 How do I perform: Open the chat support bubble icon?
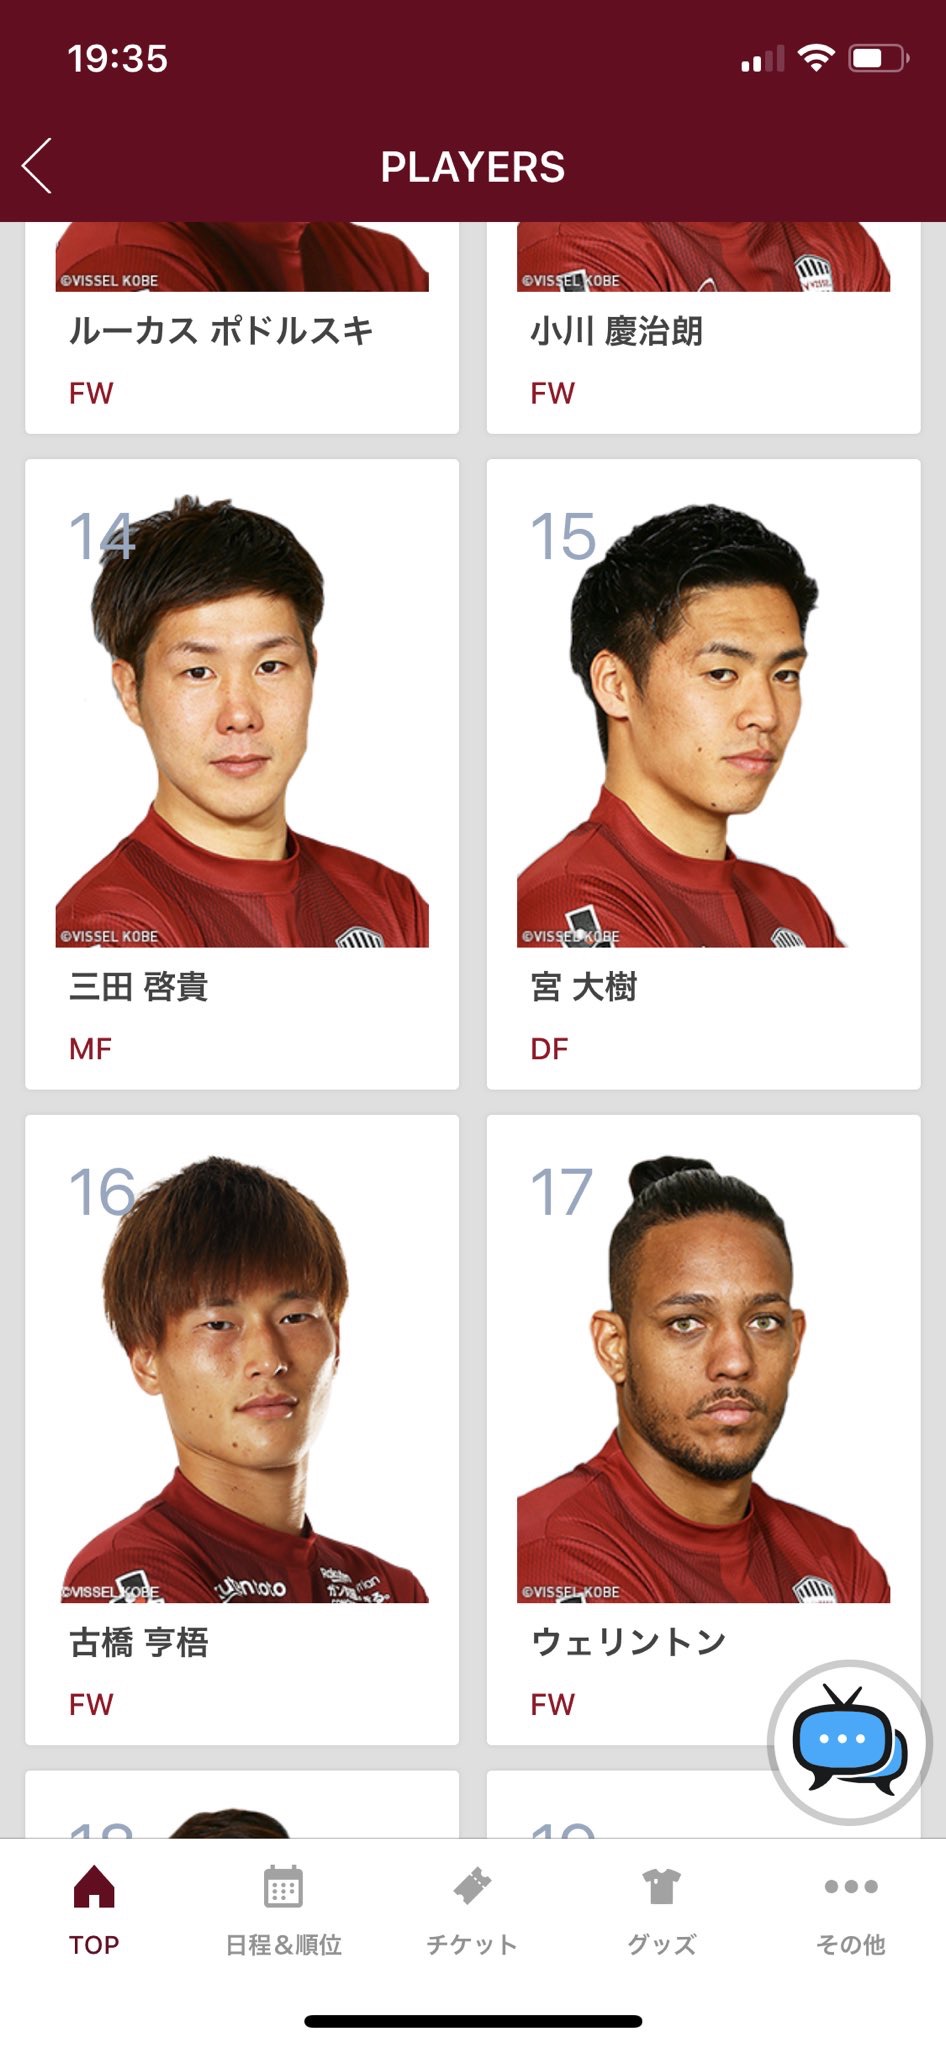coord(850,1742)
